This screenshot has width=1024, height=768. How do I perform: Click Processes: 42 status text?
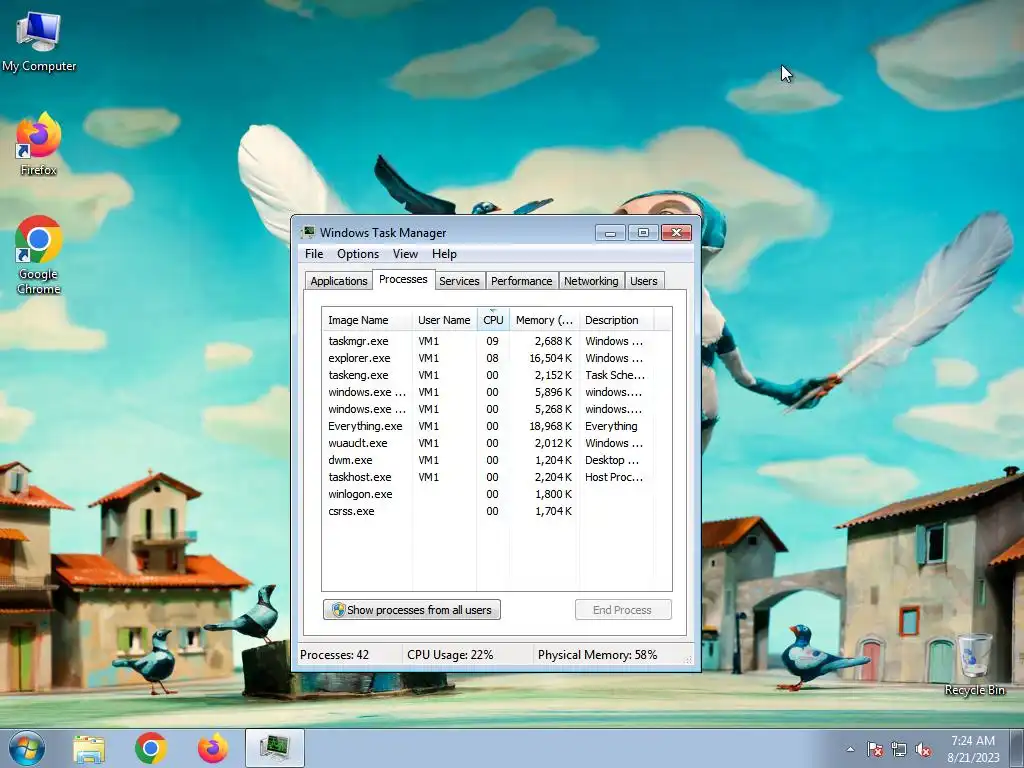point(334,654)
